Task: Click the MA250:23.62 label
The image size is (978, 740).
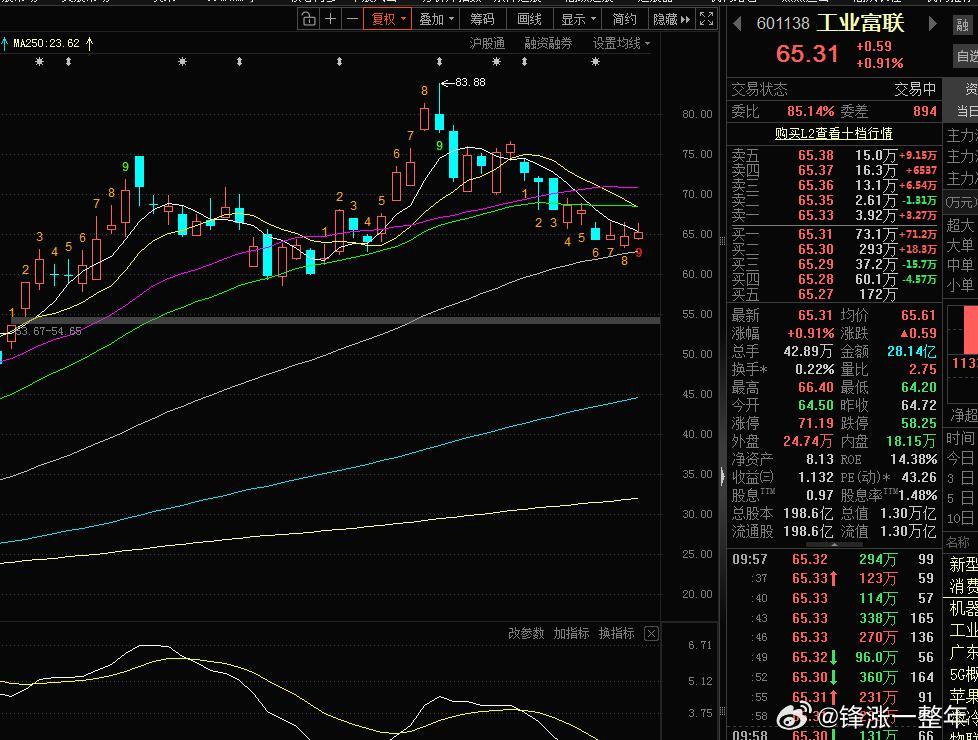Action: pos(46,44)
